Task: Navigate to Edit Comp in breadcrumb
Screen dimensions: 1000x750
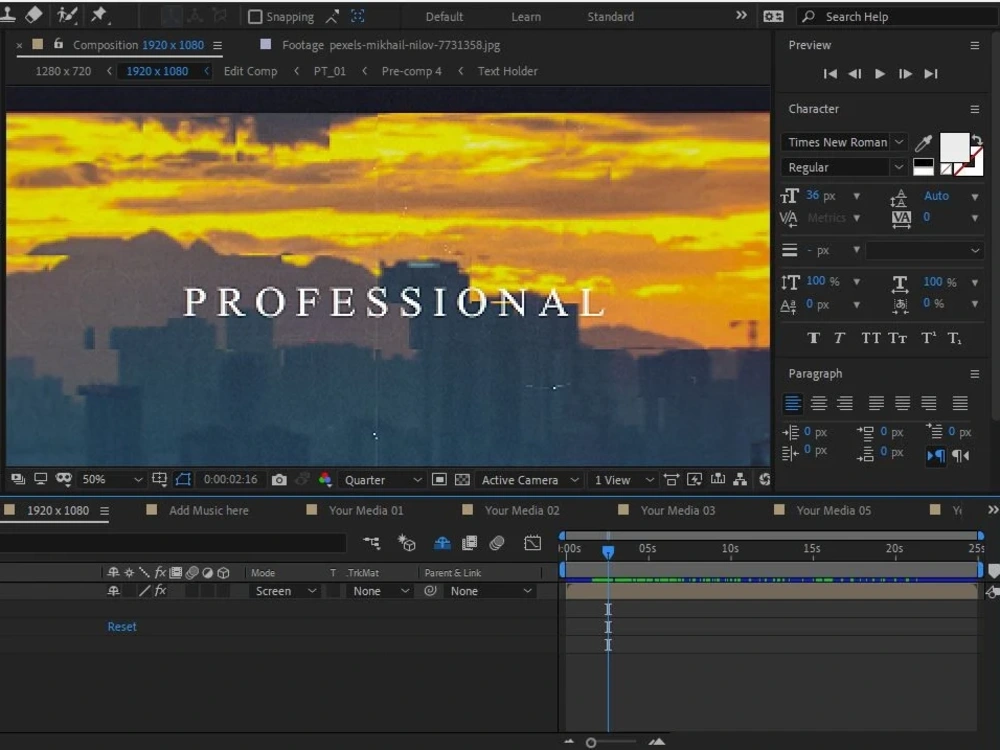Action: click(250, 71)
